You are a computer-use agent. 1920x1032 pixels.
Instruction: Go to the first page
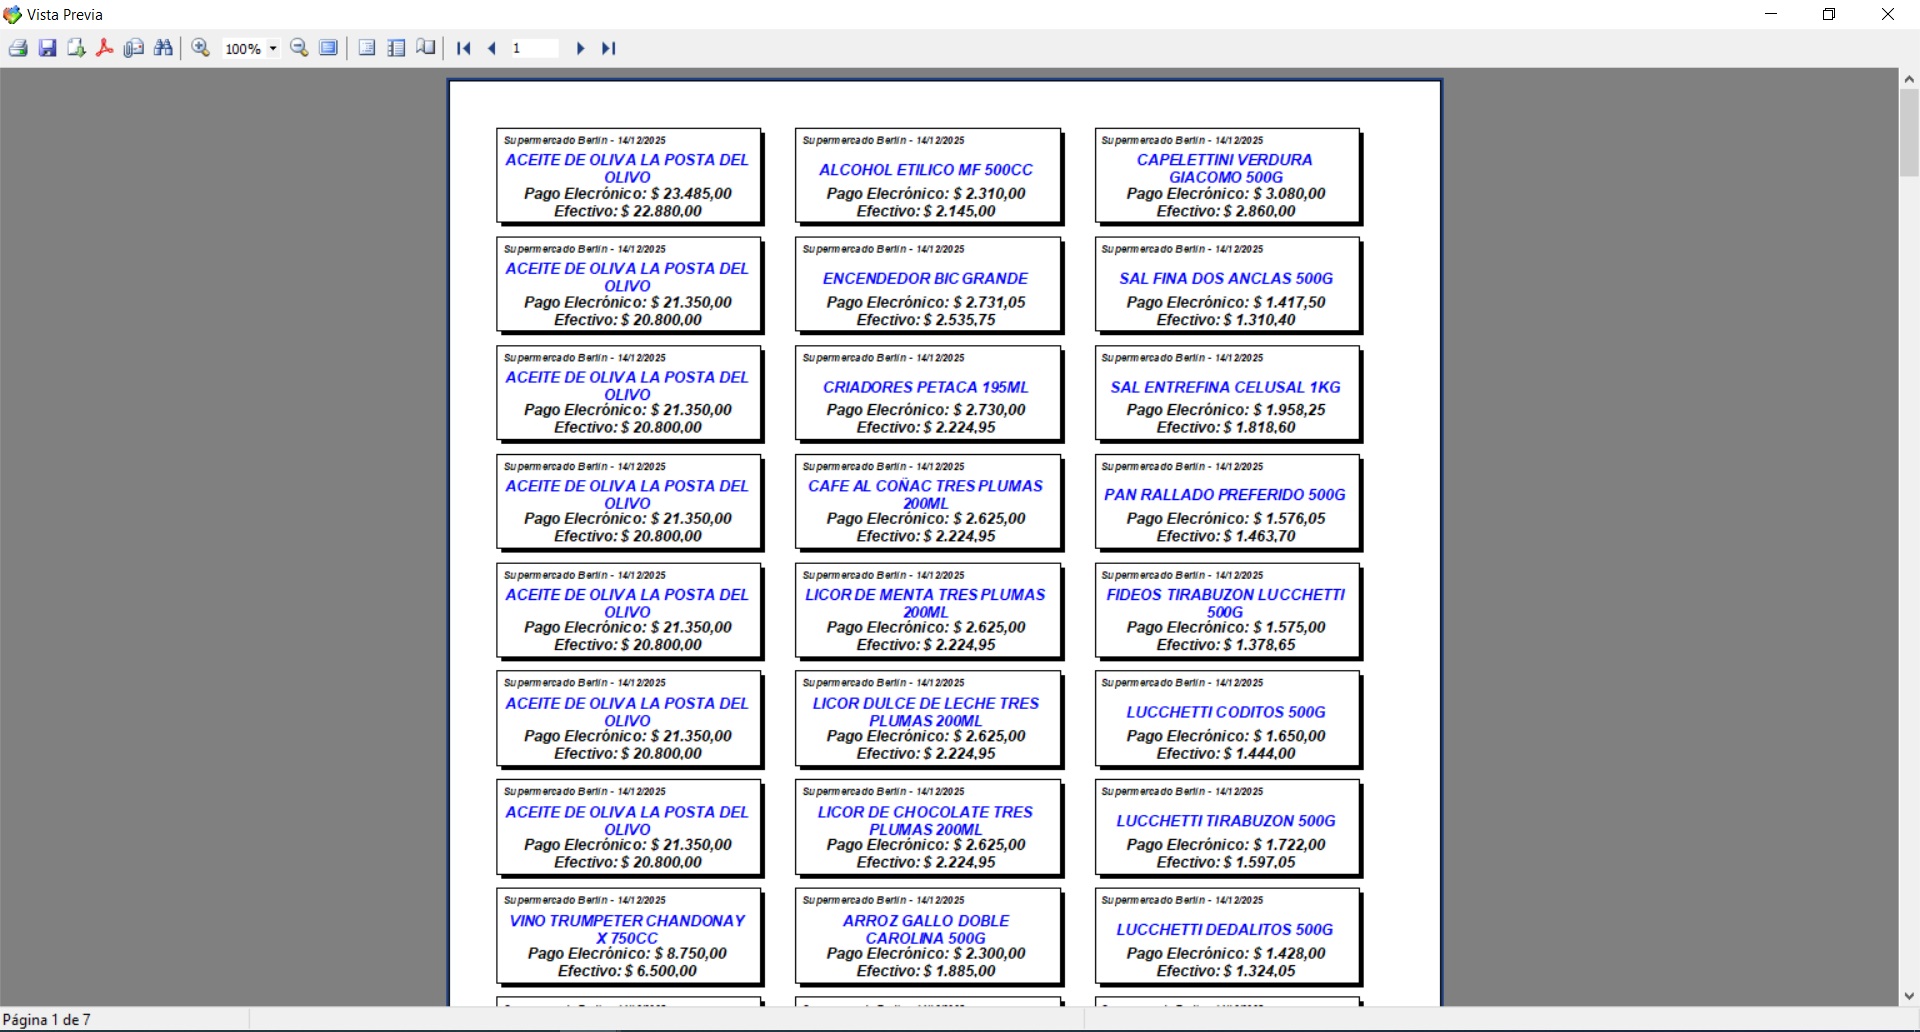tap(463, 48)
